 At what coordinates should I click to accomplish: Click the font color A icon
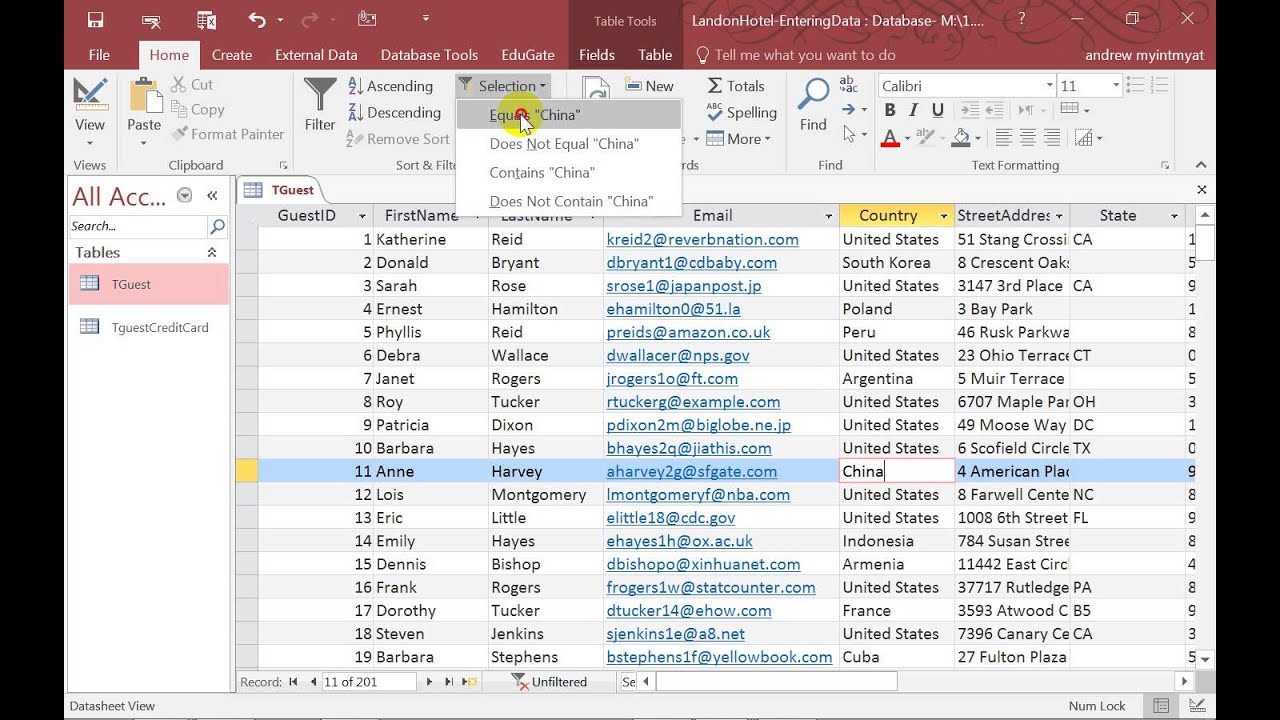click(890, 137)
